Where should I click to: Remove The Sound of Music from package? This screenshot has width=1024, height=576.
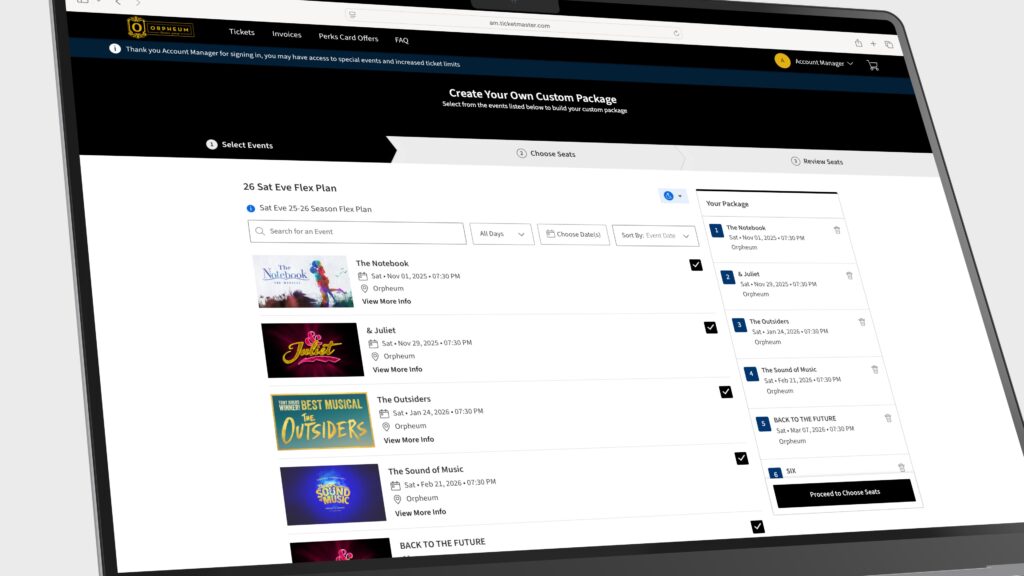click(x=874, y=369)
